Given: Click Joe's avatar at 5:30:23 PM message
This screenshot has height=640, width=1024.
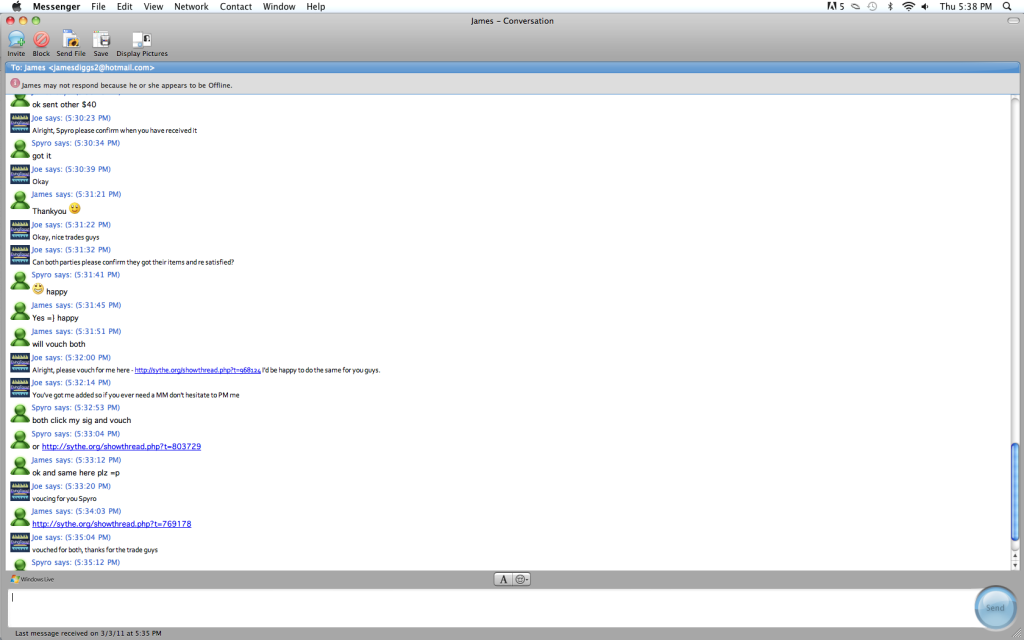Looking at the screenshot, I should [x=20, y=123].
